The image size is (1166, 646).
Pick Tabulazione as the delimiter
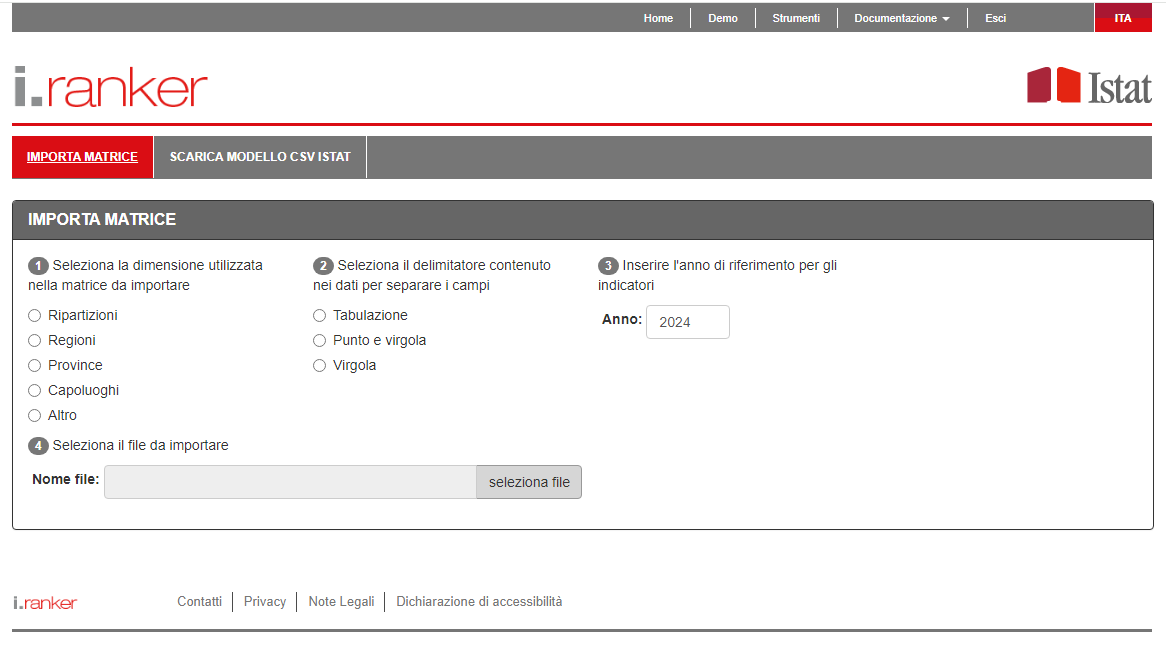pos(320,316)
